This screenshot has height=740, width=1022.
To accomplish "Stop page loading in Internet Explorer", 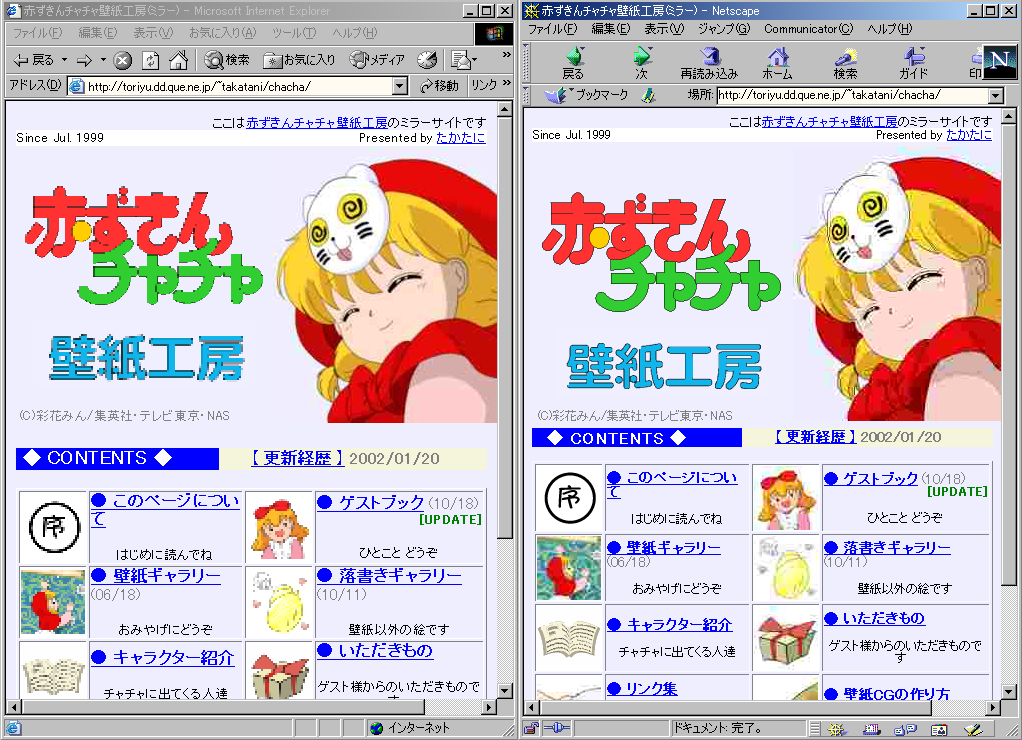I will click(x=122, y=61).
